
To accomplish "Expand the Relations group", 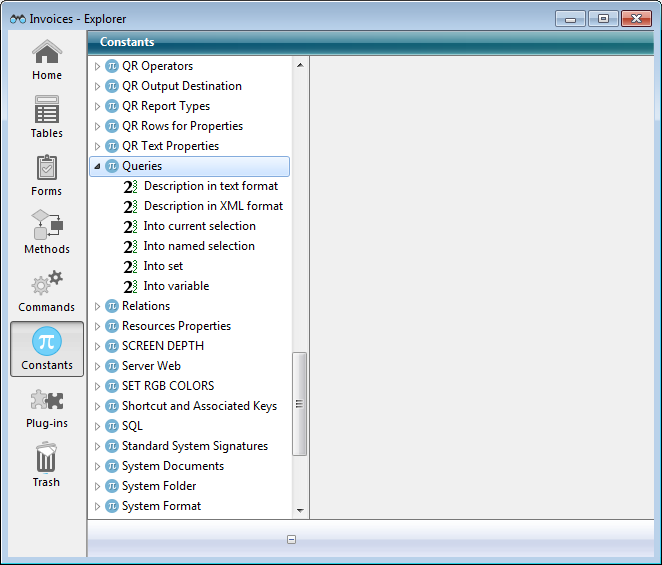I will (97, 306).
